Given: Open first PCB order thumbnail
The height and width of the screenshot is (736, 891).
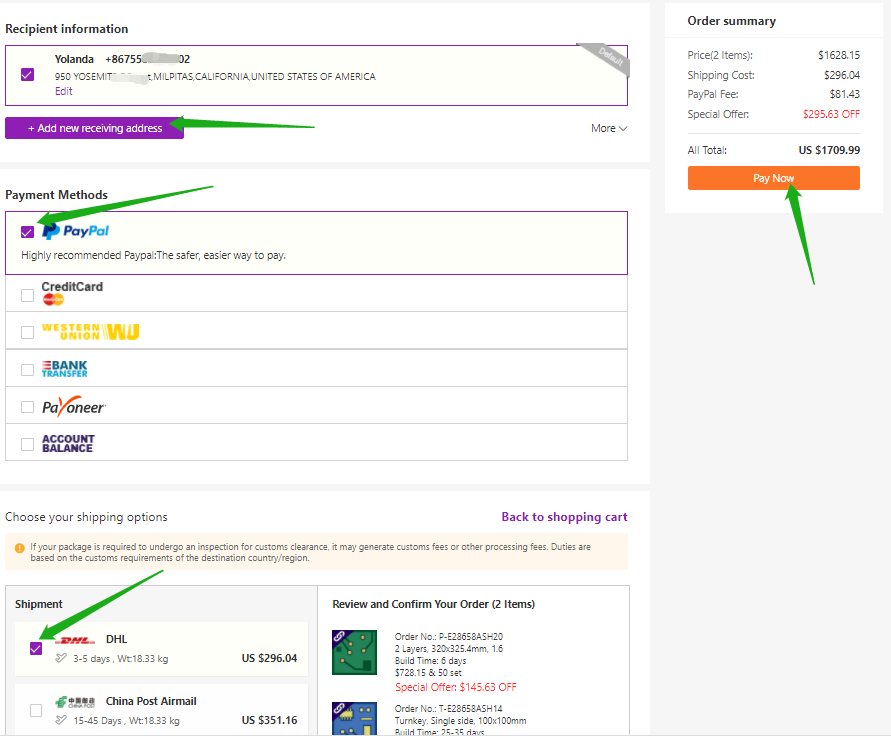Looking at the screenshot, I should pos(354,652).
